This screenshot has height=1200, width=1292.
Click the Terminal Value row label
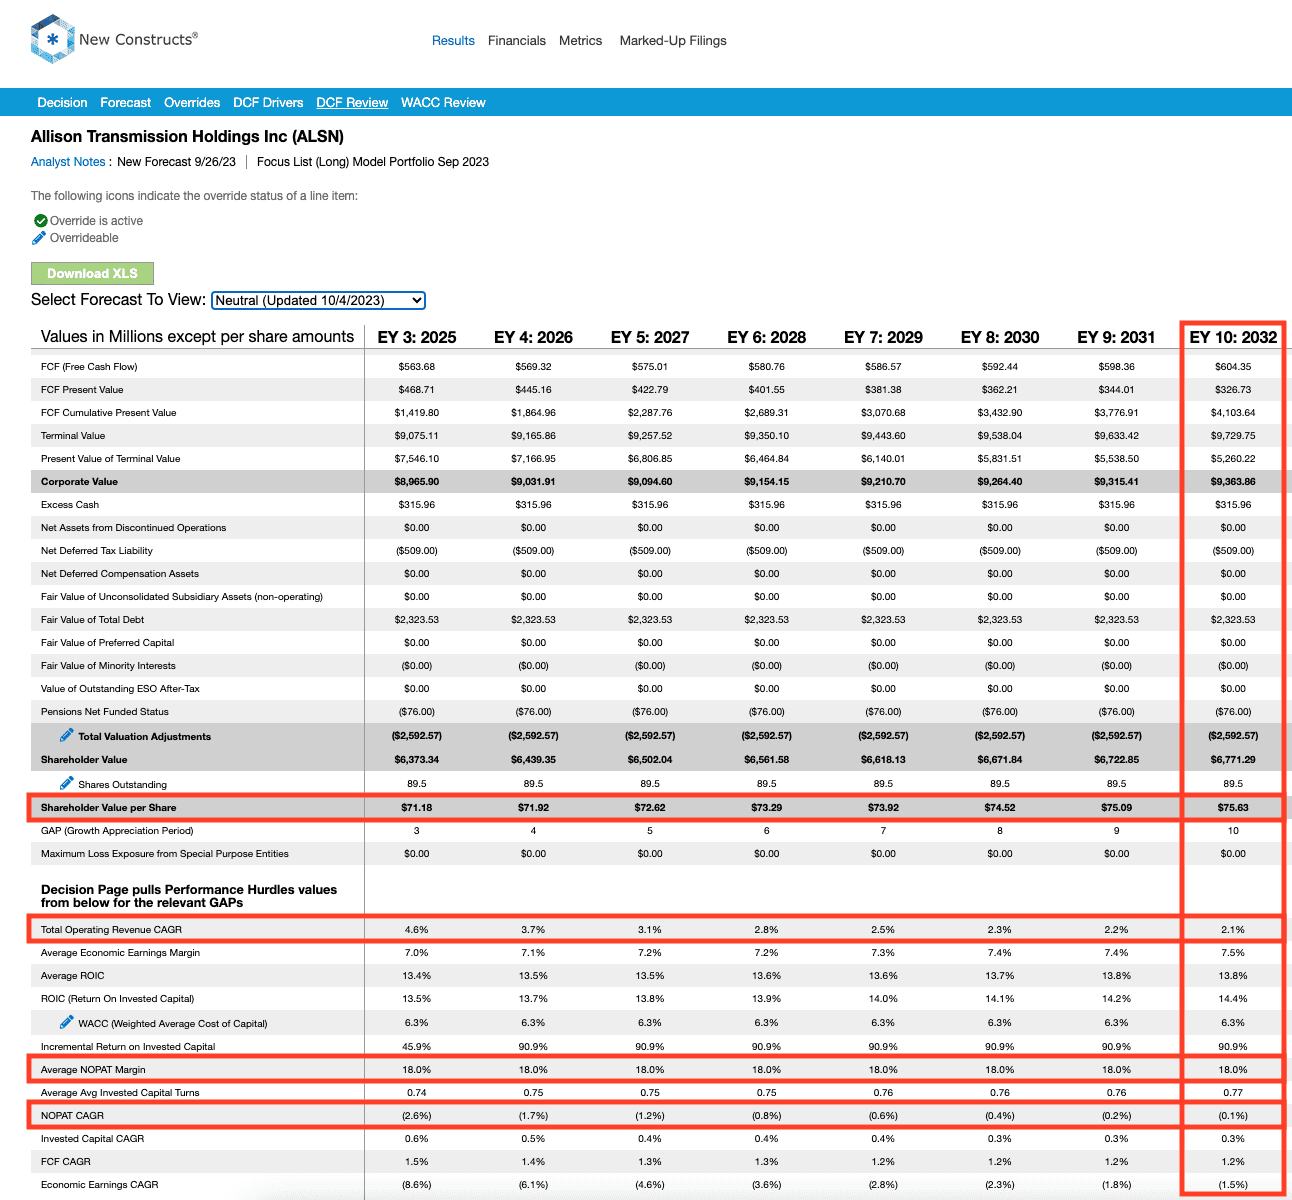point(73,436)
